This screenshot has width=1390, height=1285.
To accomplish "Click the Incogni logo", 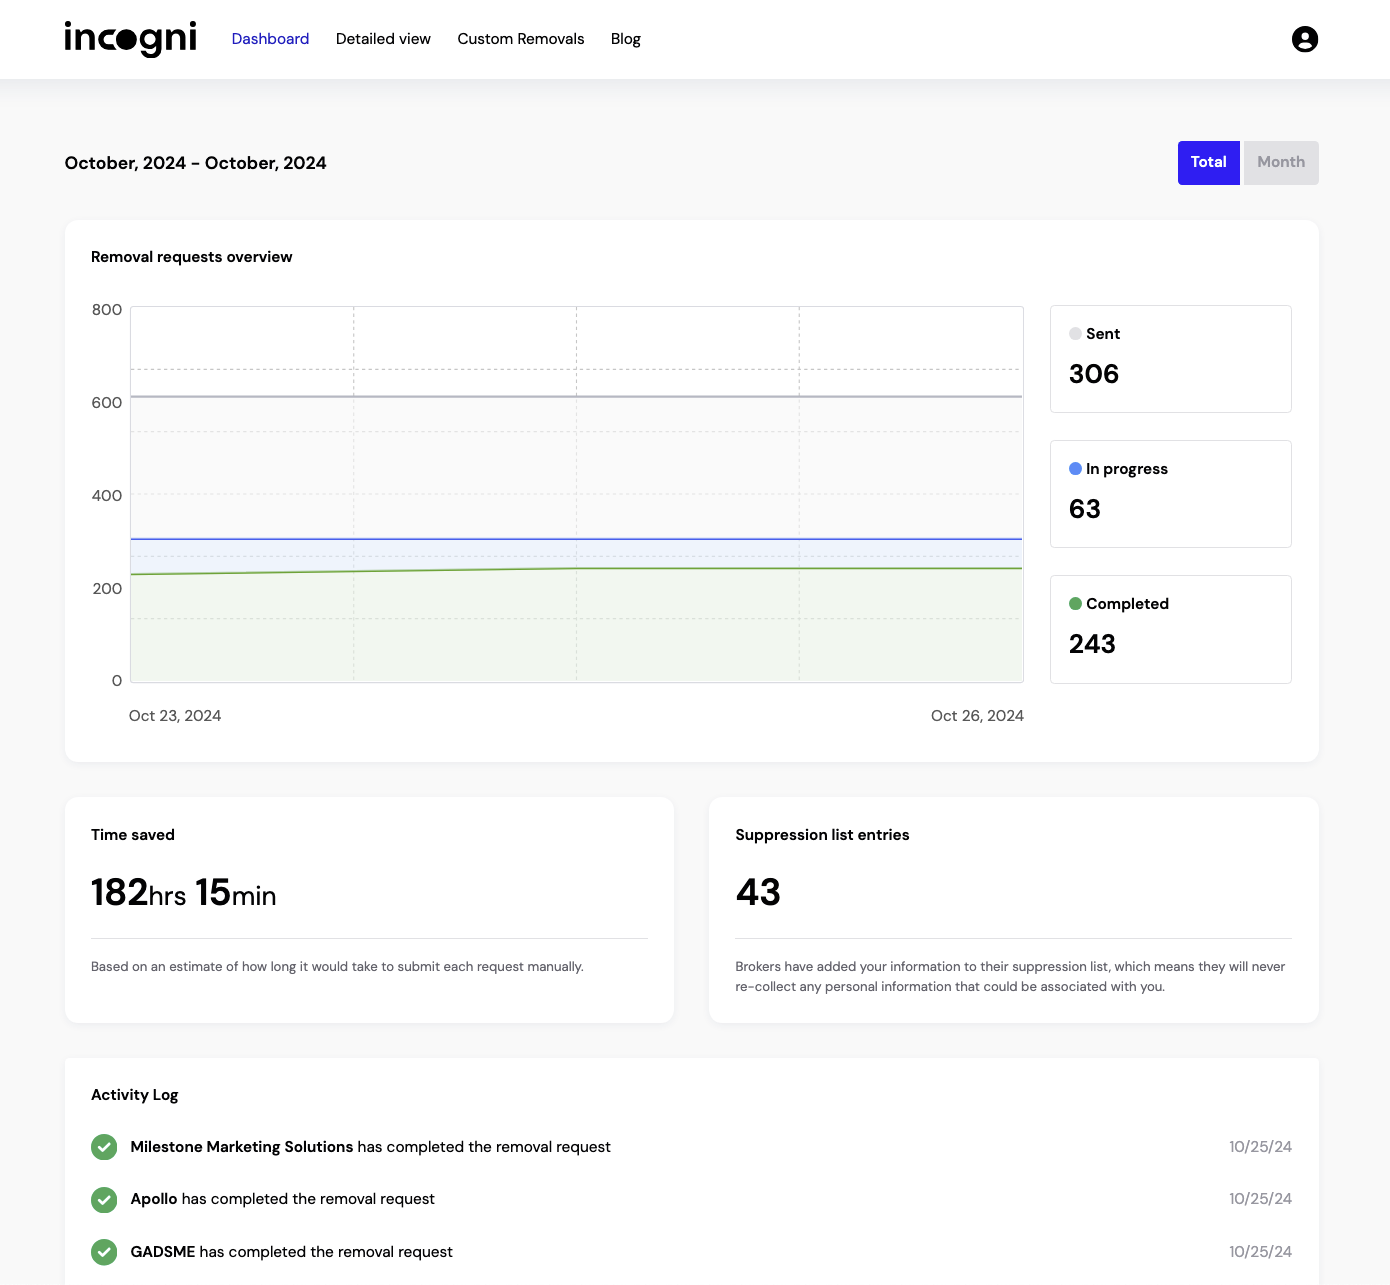I will [x=131, y=39].
